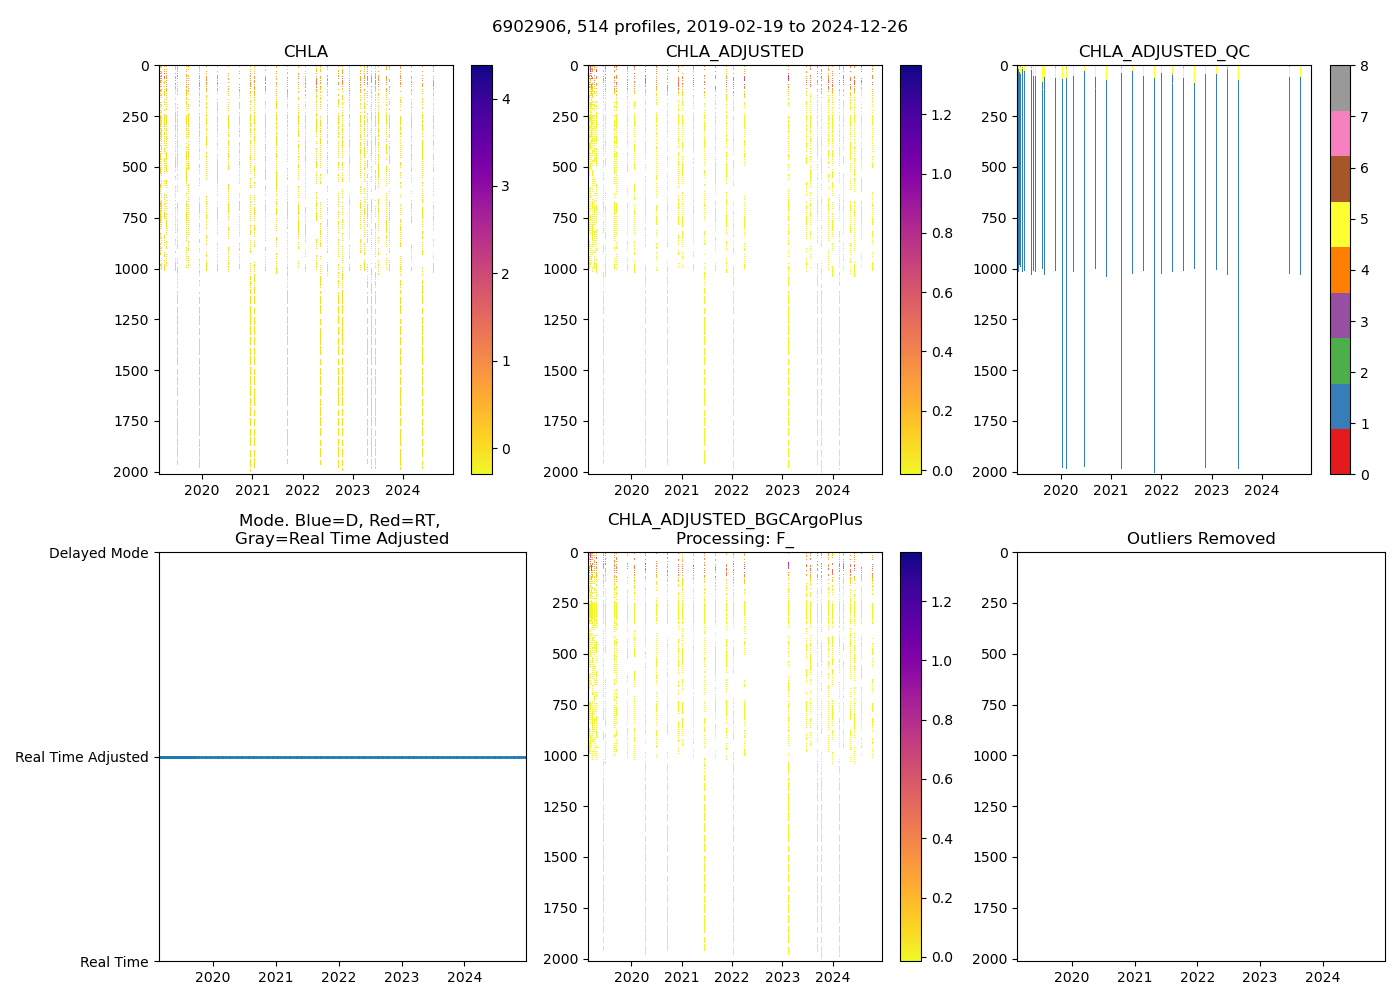Click the red segment of the QC colorbar
The height and width of the screenshot is (1000, 1400).
click(1340, 452)
